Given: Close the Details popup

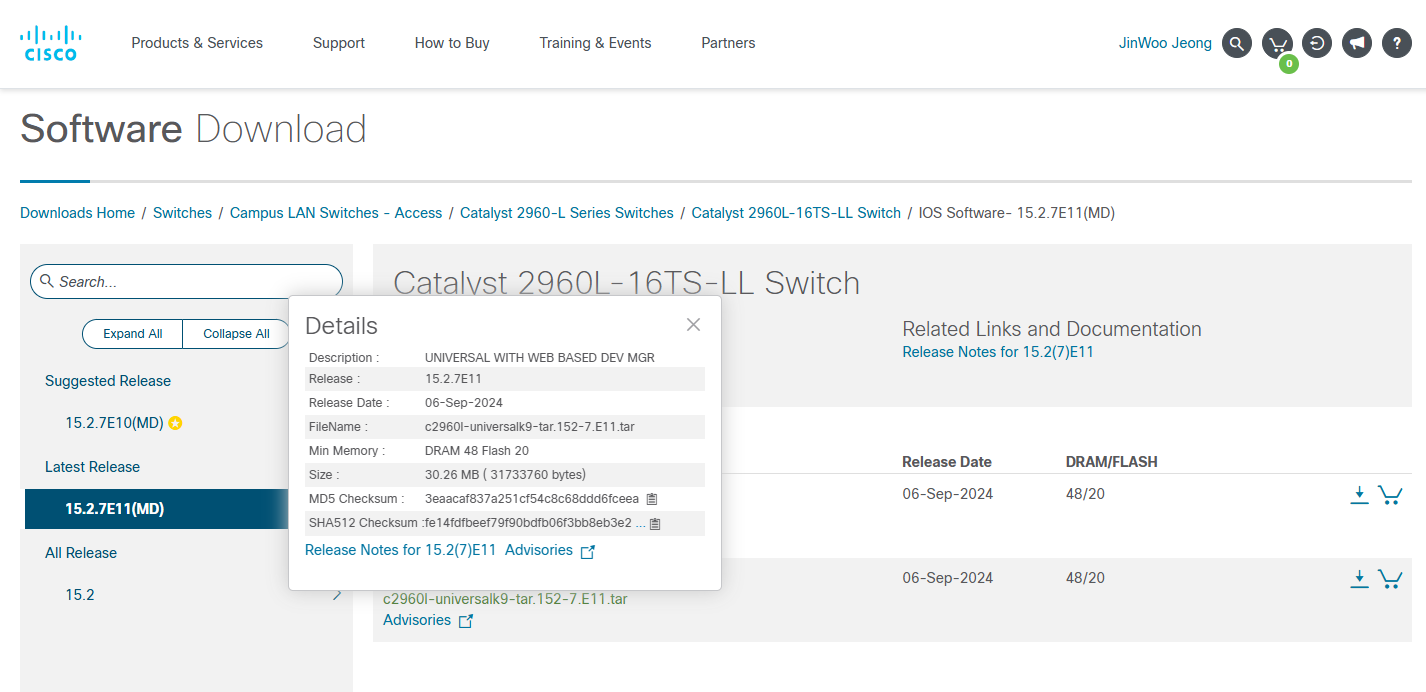Looking at the screenshot, I should pos(693,325).
